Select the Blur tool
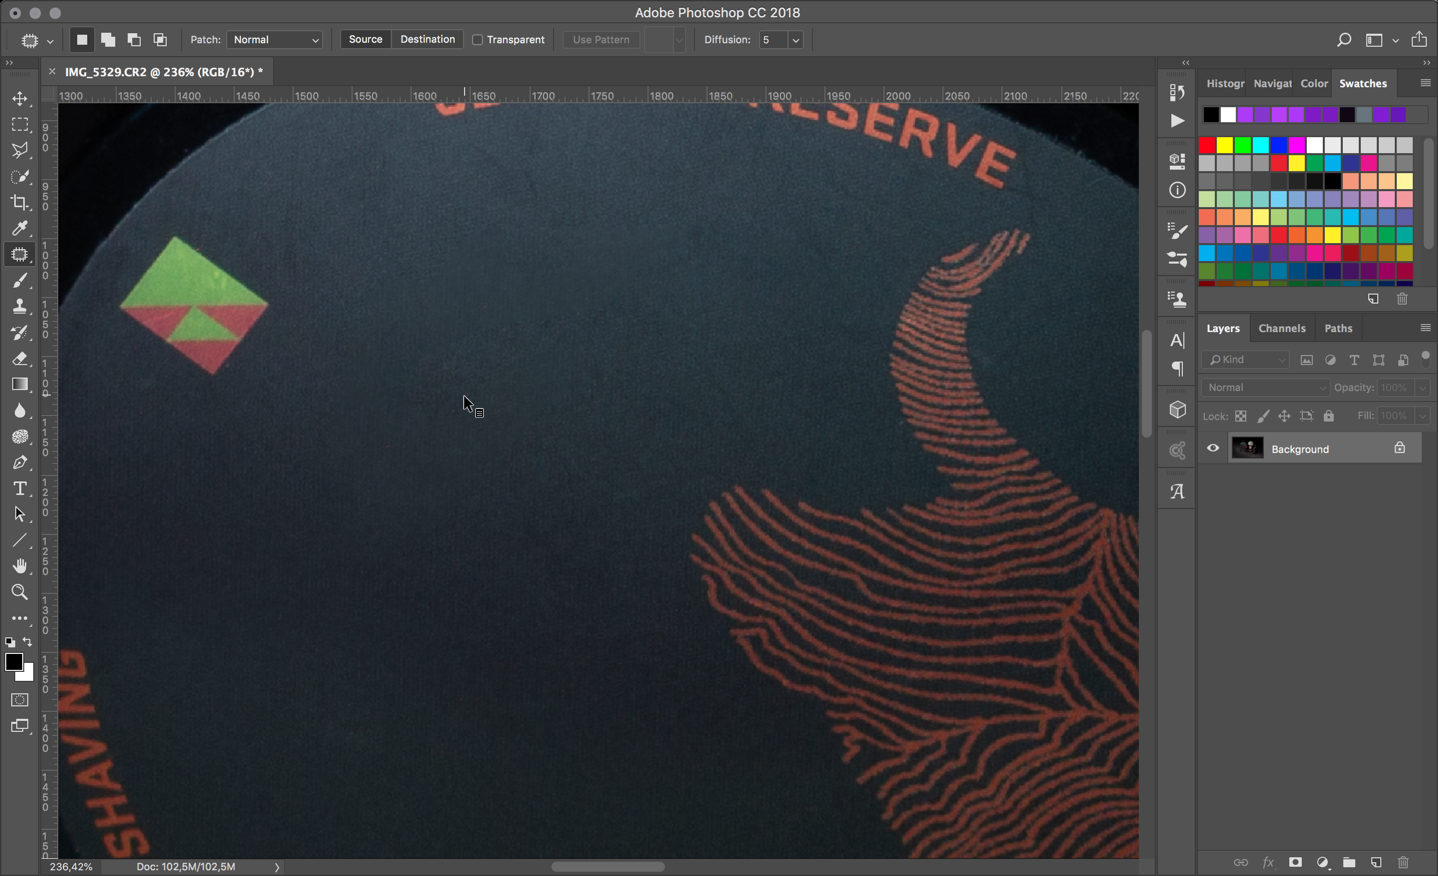The height and width of the screenshot is (876, 1438). (20, 411)
